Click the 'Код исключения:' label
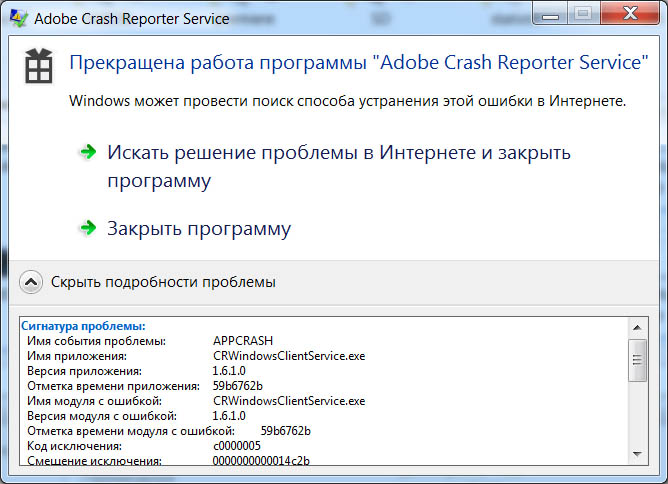 [x=75, y=446]
